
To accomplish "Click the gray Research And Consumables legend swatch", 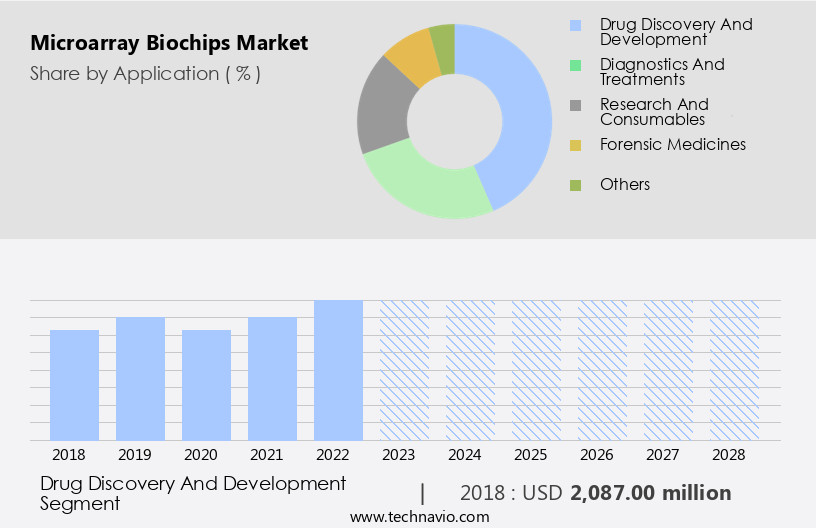I will pos(575,105).
